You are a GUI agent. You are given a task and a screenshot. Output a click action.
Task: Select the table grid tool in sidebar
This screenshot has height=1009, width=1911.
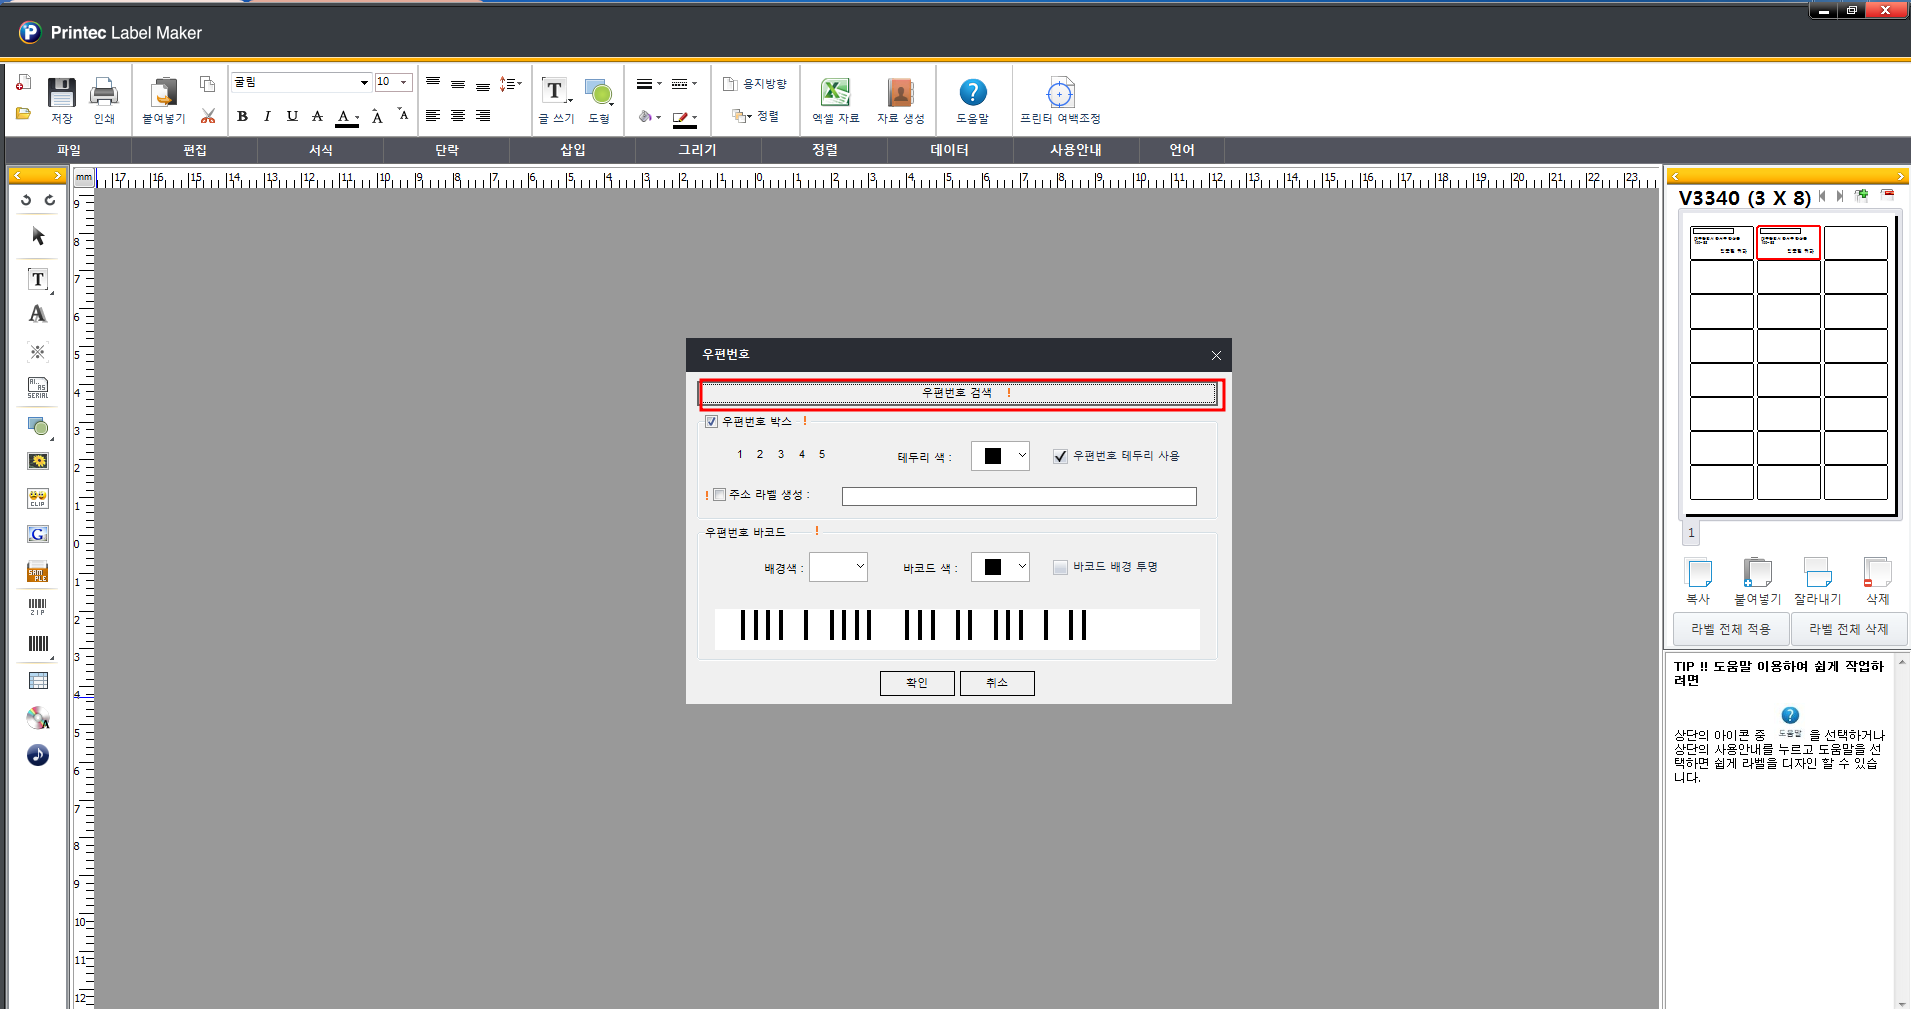[x=38, y=681]
